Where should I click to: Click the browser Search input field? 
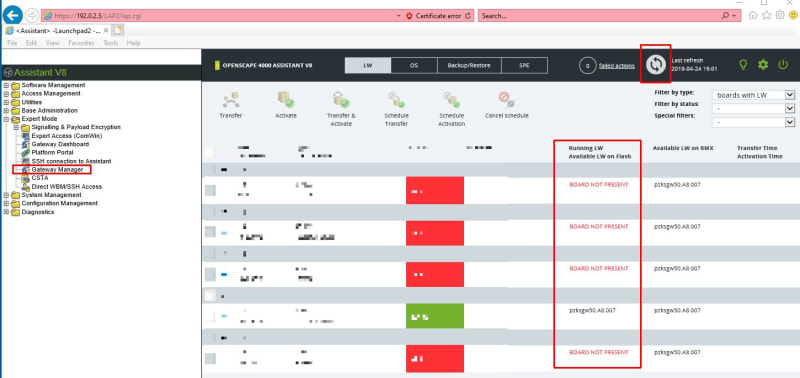(x=599, y=16)
